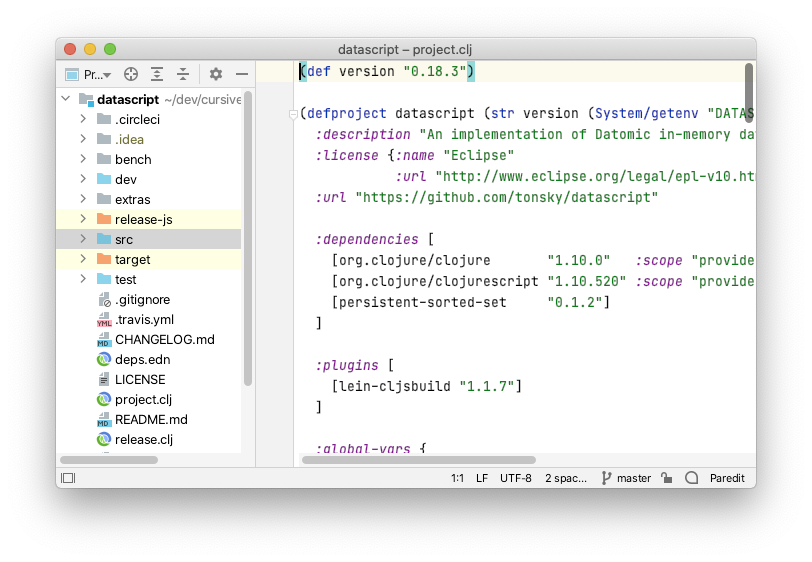812x562 pixels.
Task: Select the LICENSE file name
Action: [140, 380]
